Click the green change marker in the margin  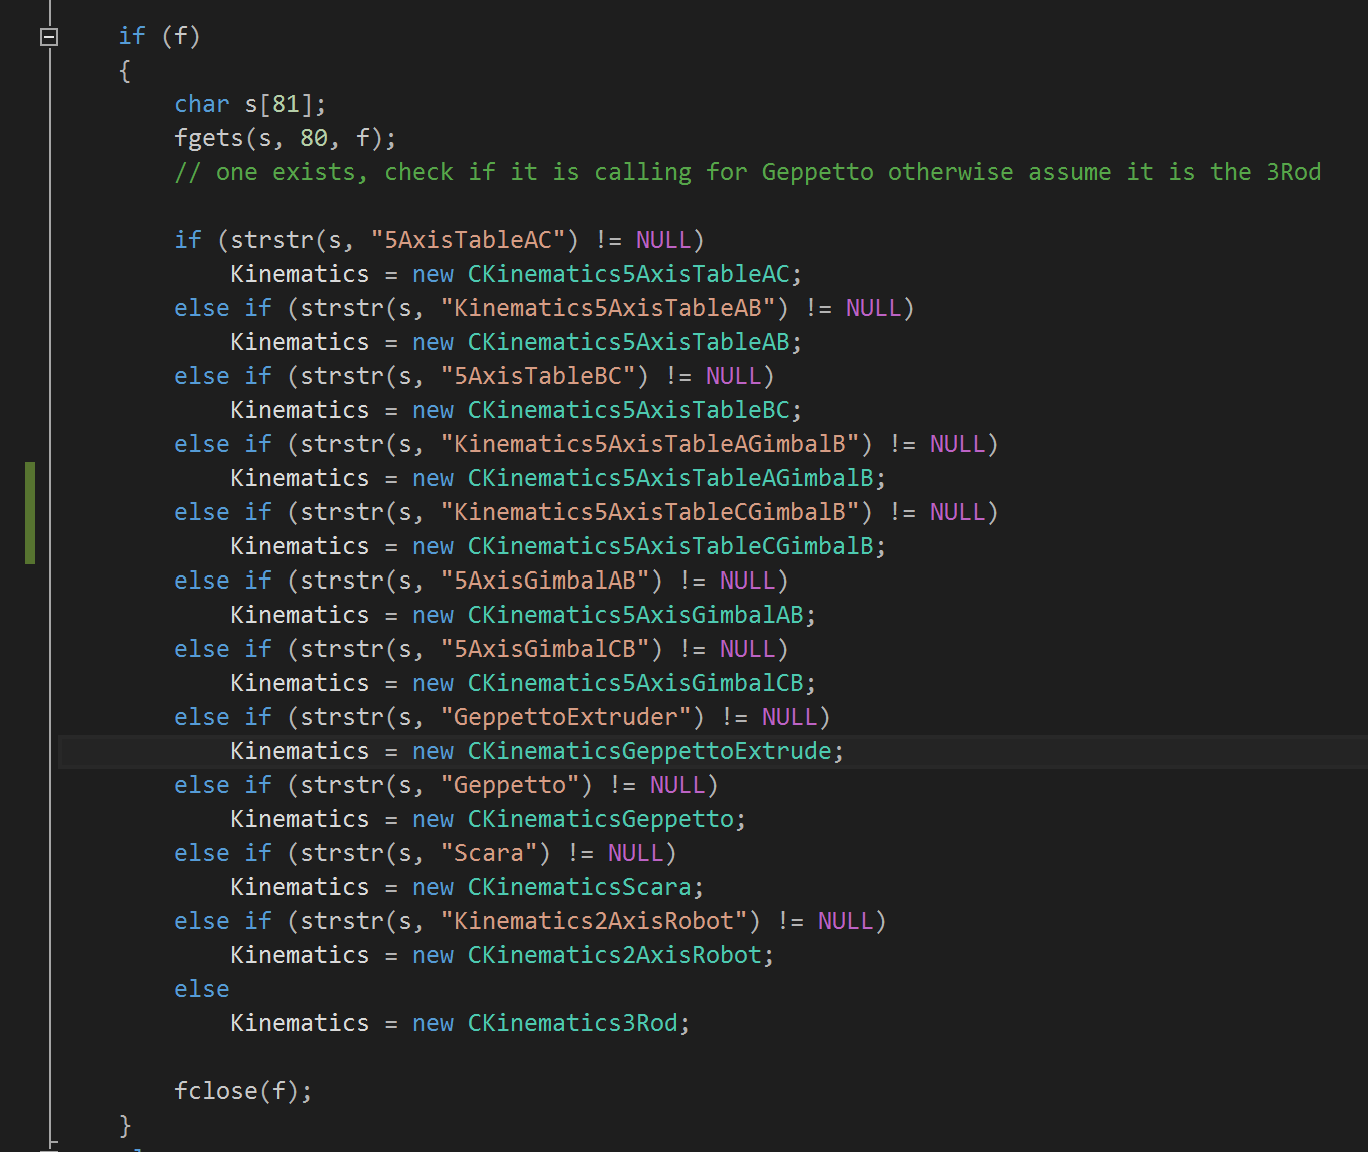click(x=30, y=512)
